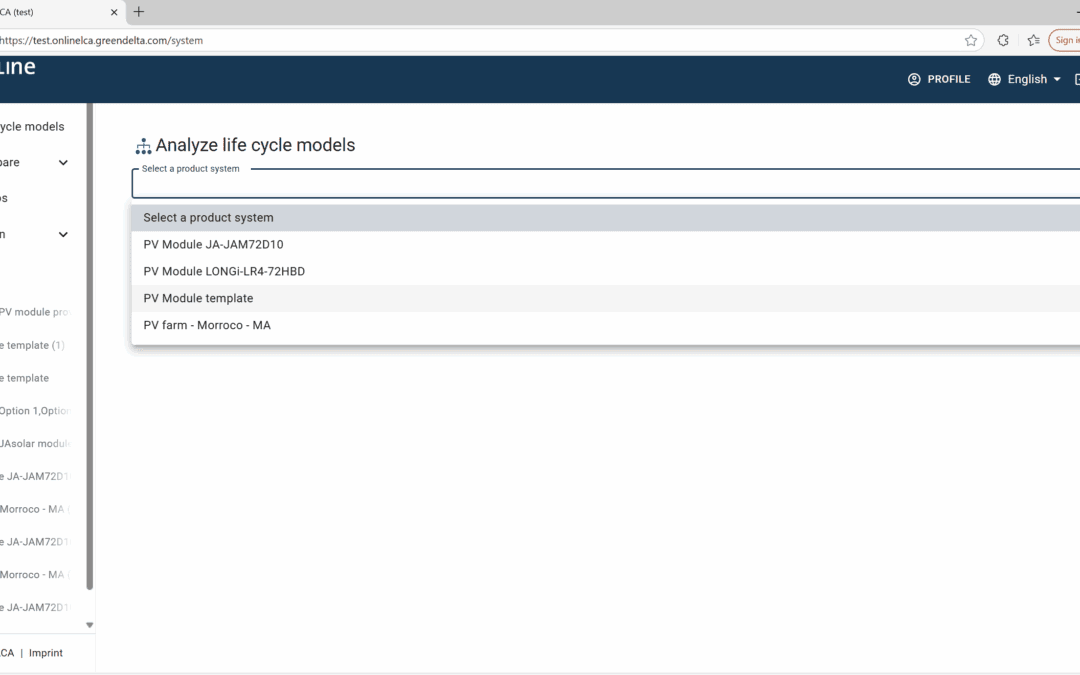Expand the Compare section chevron in sidebar
The image size is (1080, 675).
click(x=63, y=163)
